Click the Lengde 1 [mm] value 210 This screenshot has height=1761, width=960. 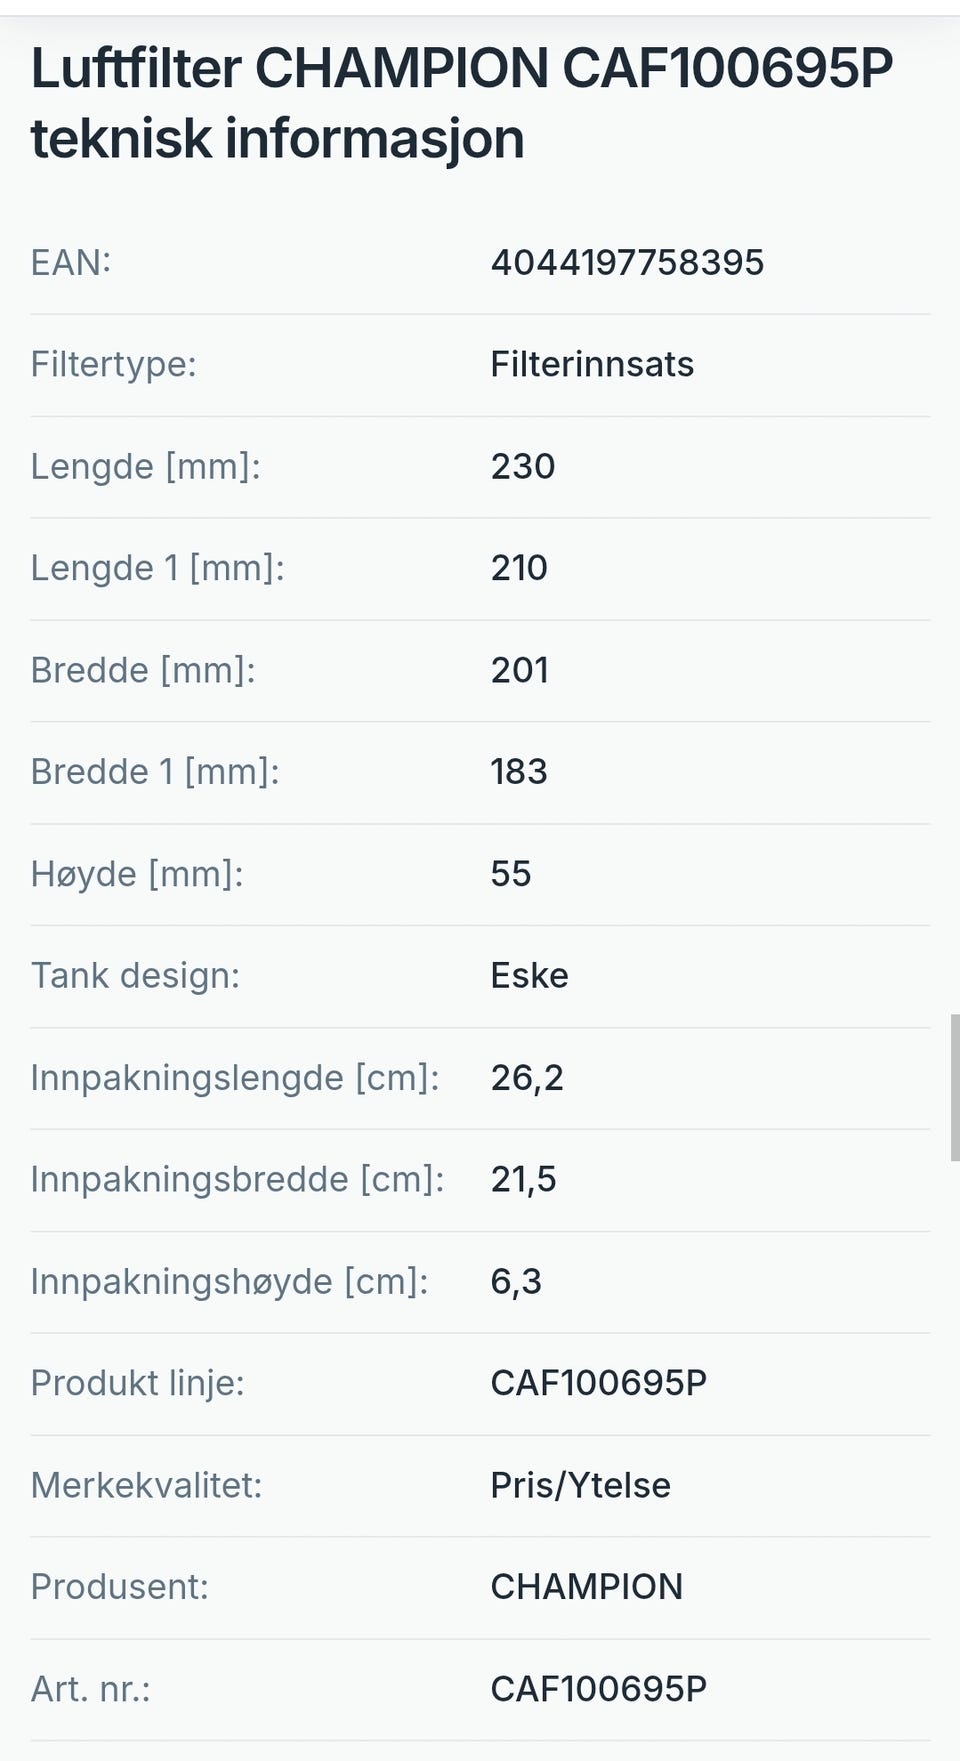click(519, 569)
